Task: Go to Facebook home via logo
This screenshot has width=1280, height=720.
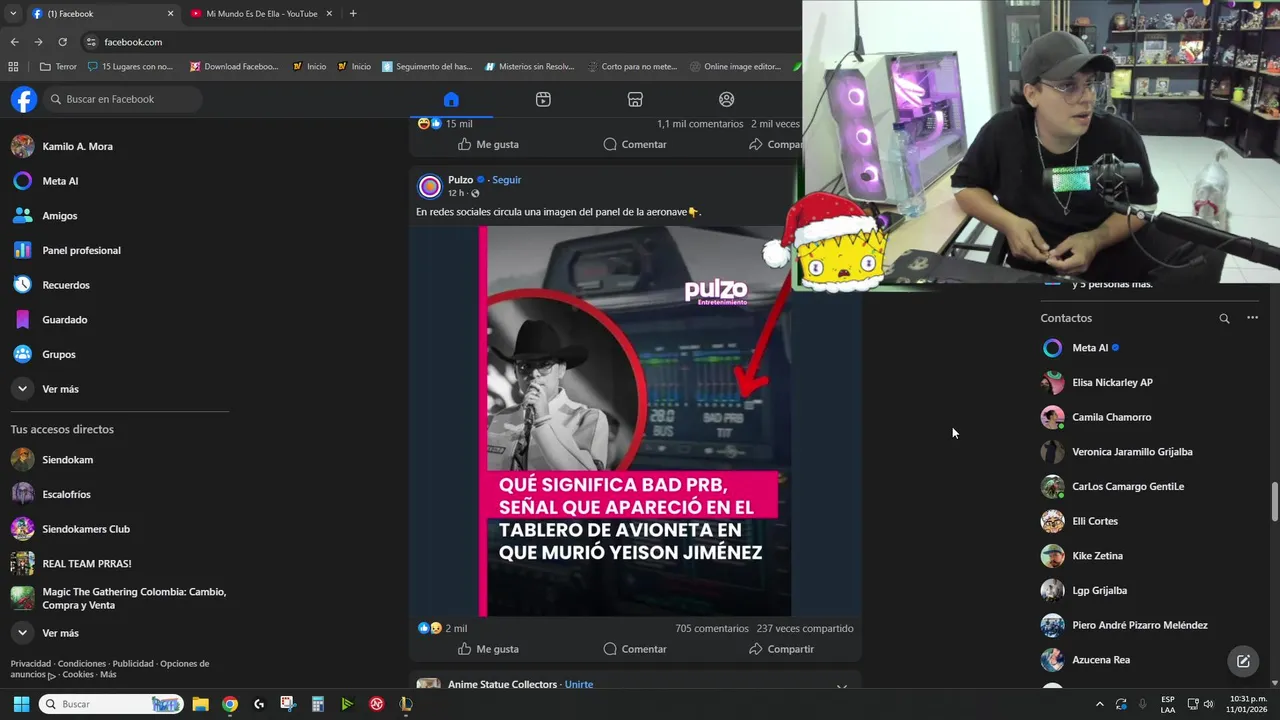Action: point(24,99)
